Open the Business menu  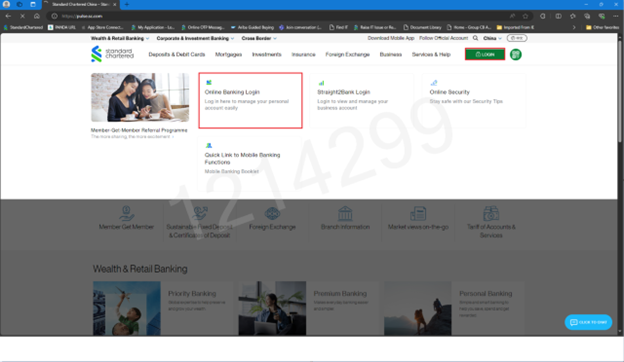coord(390,54)
